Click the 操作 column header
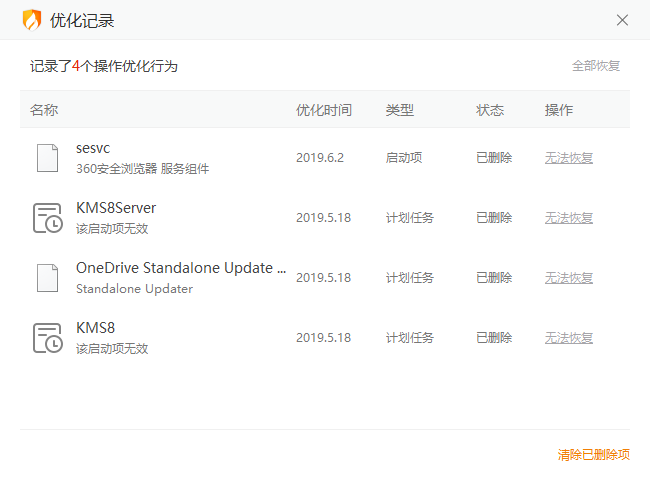 coord(558,110)
